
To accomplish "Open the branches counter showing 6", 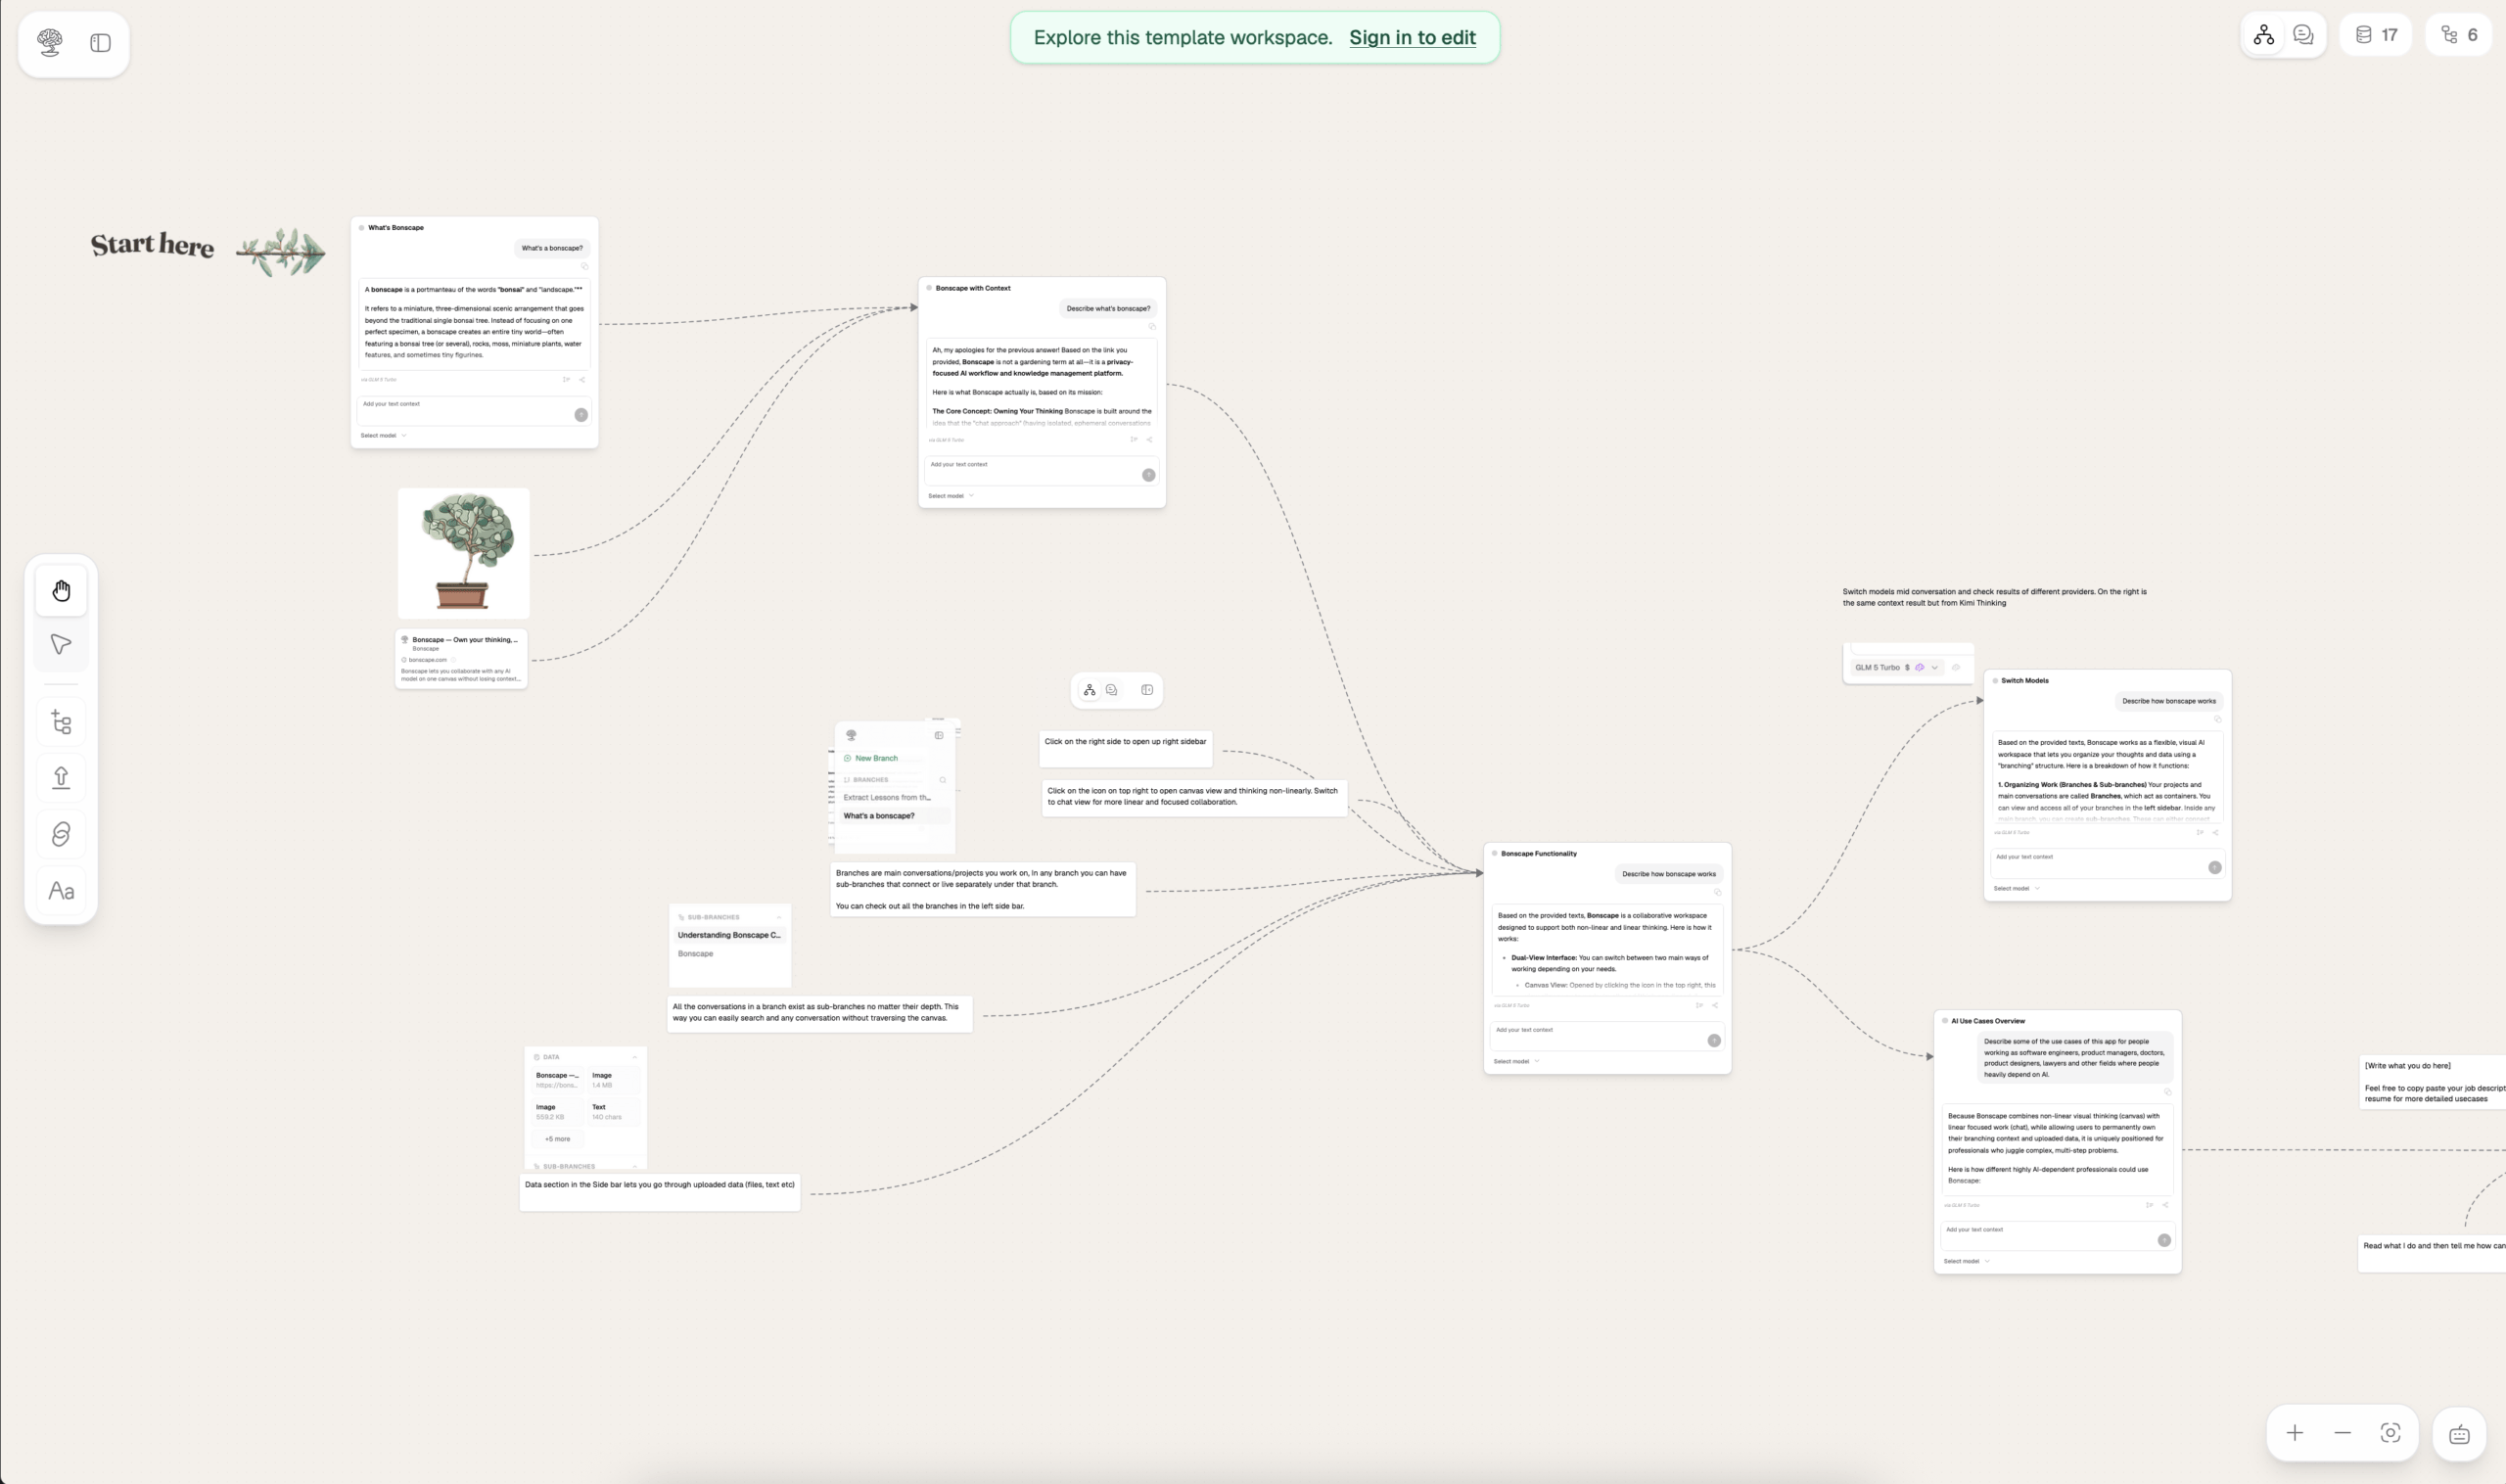I will coord(2458,35).
